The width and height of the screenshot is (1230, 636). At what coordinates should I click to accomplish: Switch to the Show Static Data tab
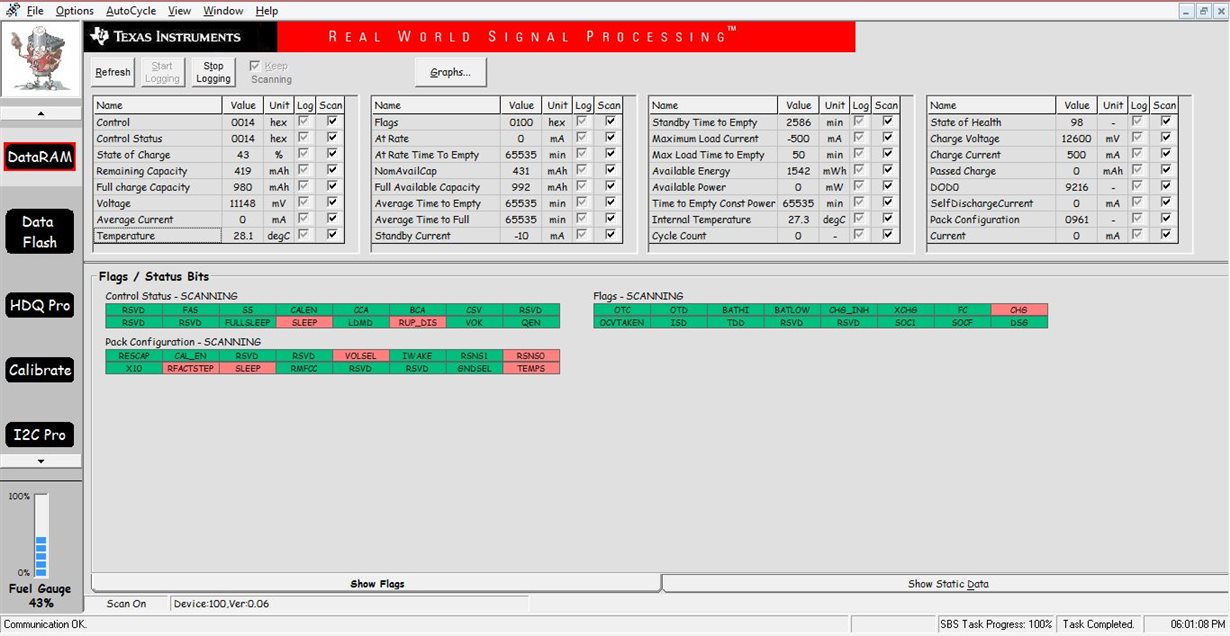pyautogui.click(x=948, y=584)
